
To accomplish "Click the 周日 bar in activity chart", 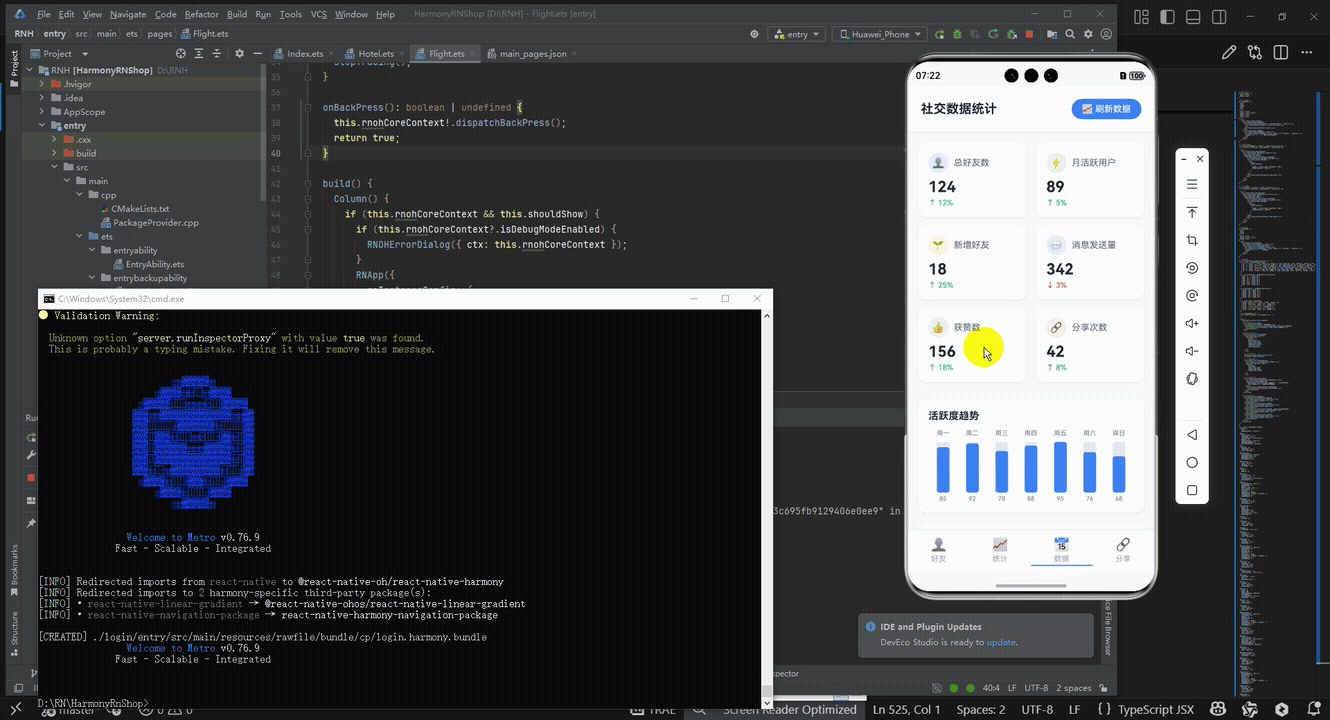I will click(x=1119, y=474).
